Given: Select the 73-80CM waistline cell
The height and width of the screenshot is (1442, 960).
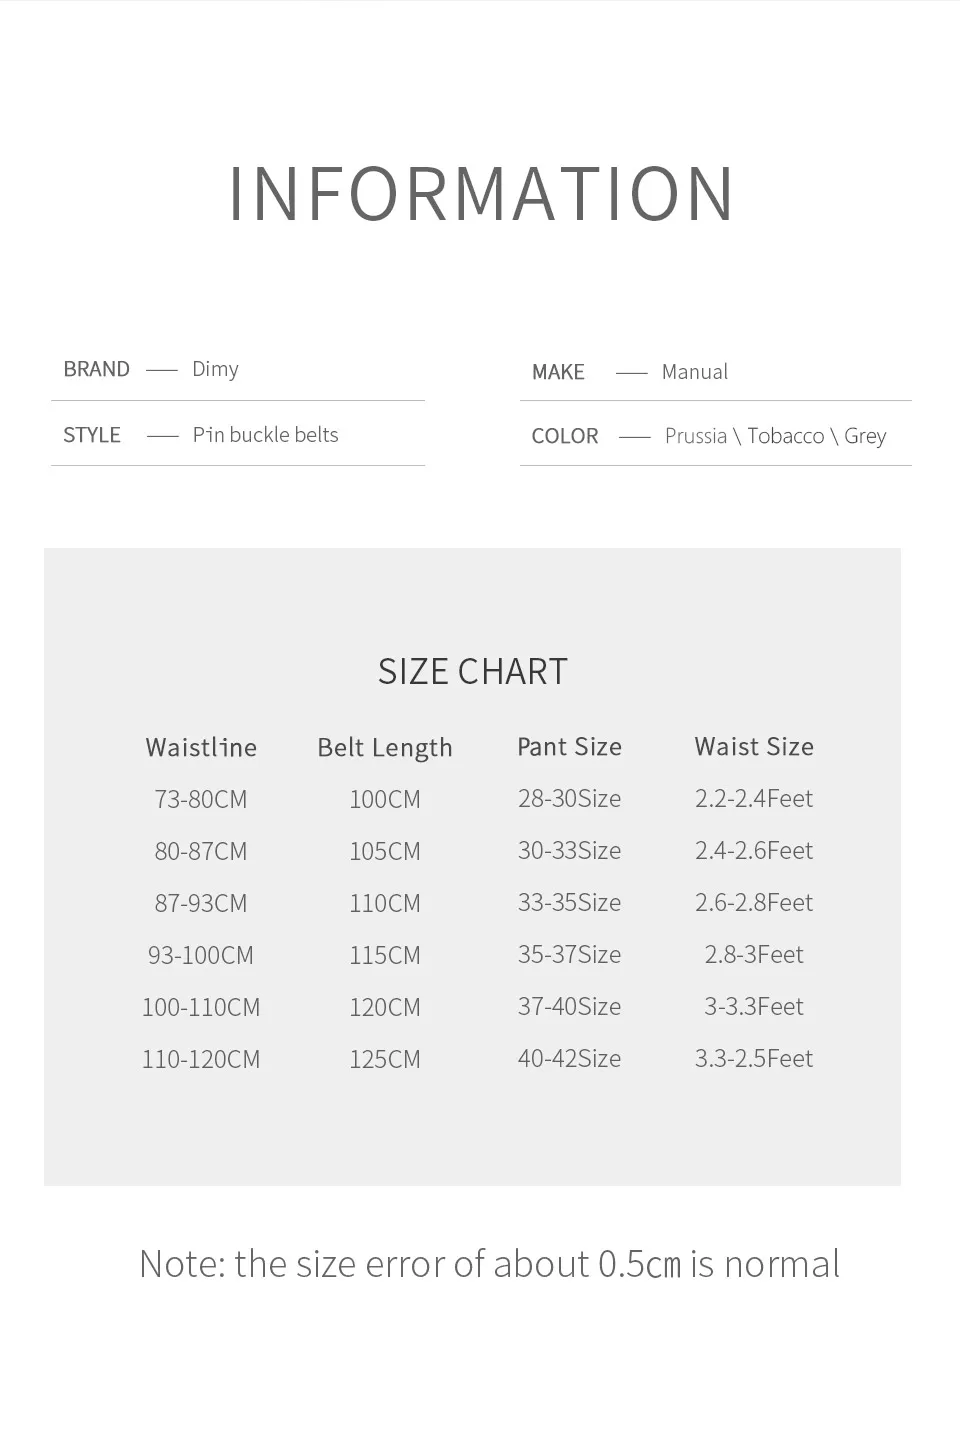Looking at the screenshot, I should [201, 800].
